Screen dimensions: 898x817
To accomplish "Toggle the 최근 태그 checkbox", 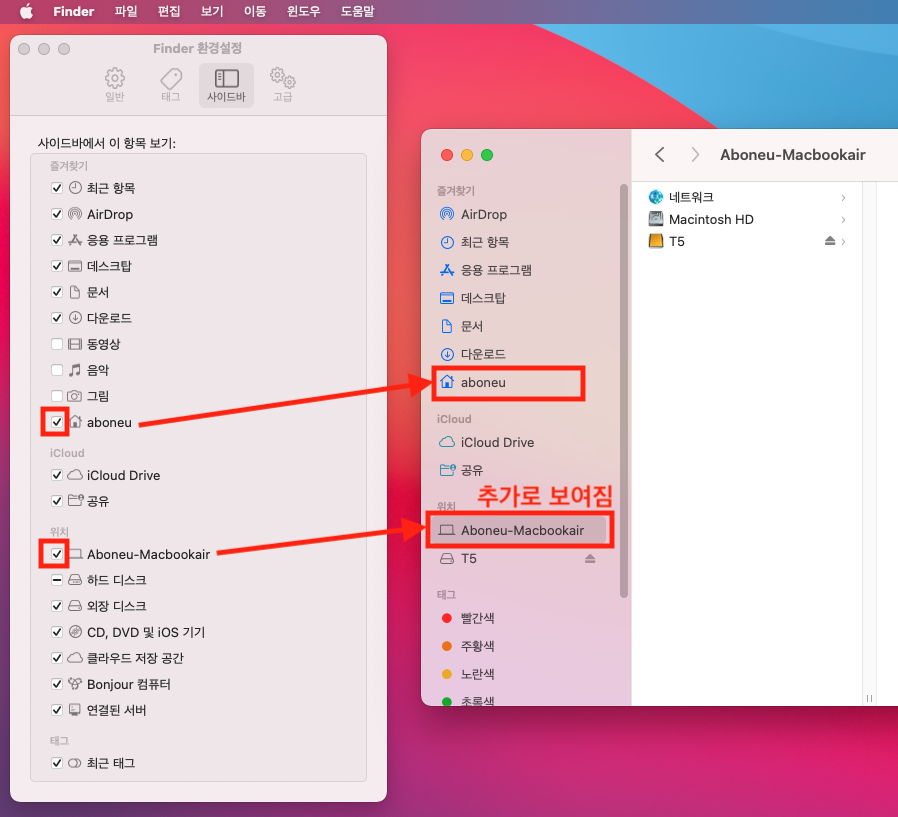I will coord(57,763).
